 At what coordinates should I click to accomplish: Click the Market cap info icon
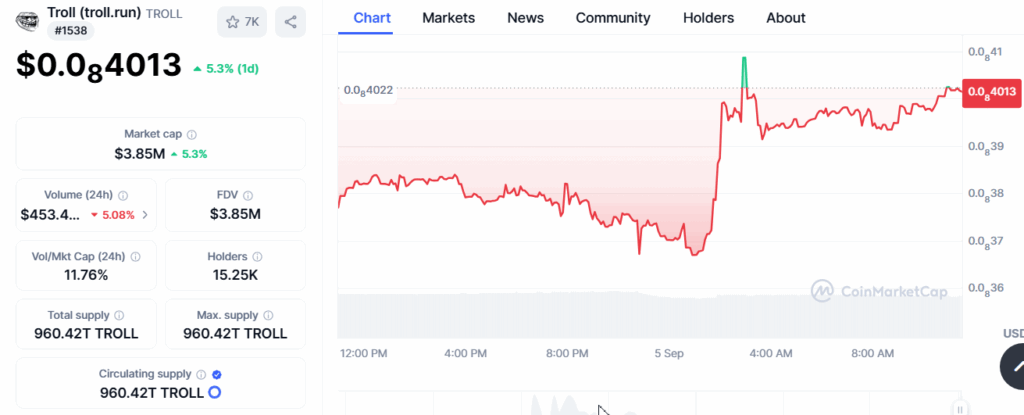pos(192,134)
